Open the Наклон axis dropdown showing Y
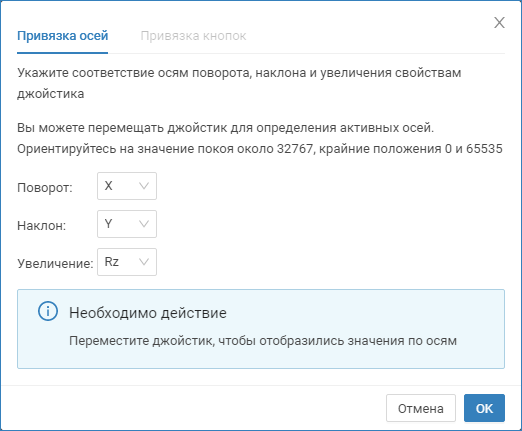 (127, 224)
